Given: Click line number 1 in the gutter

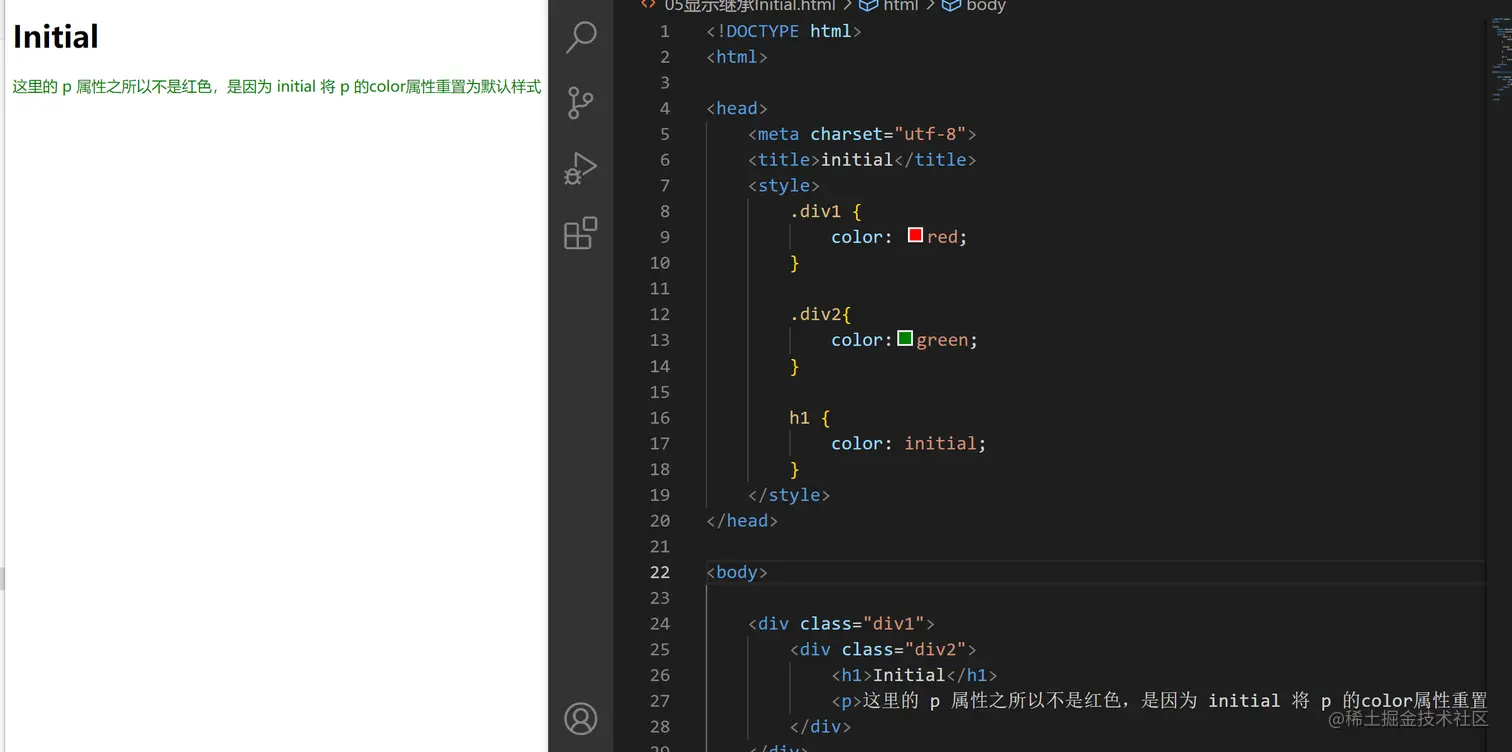Looking at the screenshot, I should pyautogui.click(x=665, y=31).
